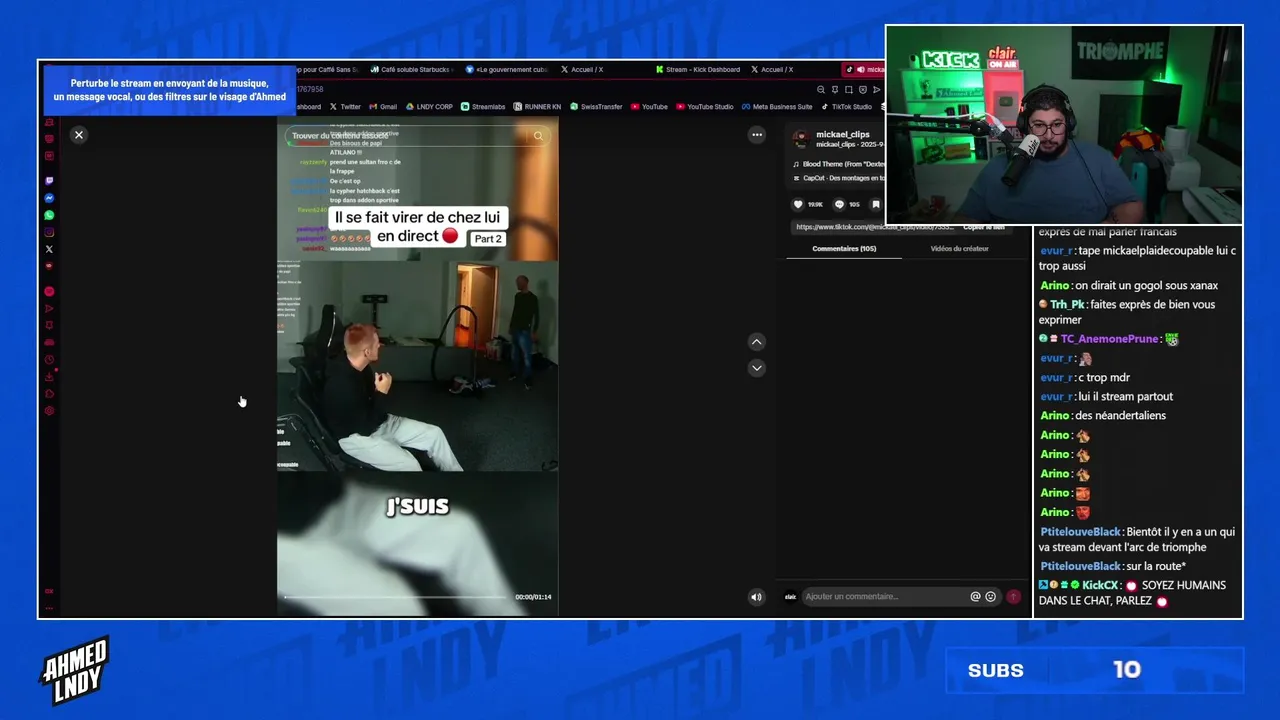Open the three-dots menu beside the video

(x=757, y=135)
